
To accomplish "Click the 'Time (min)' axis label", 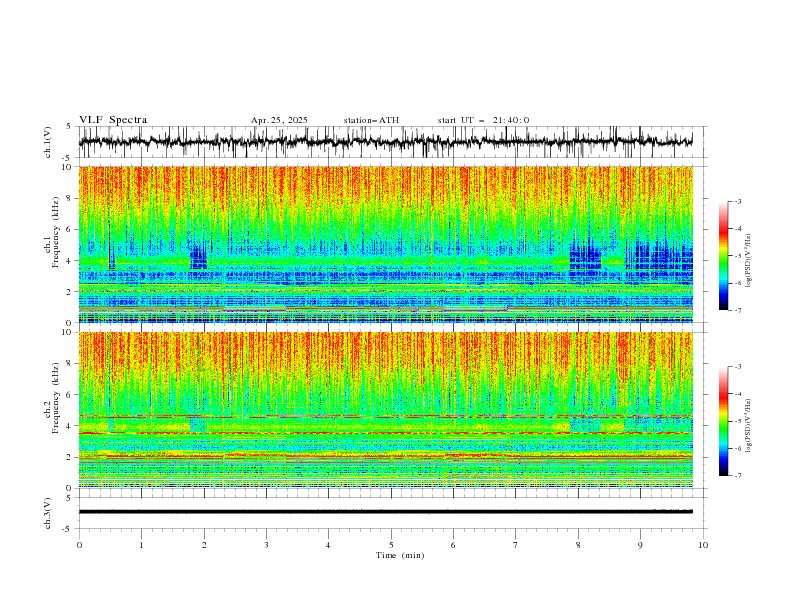I will click(x=400, y=555).
